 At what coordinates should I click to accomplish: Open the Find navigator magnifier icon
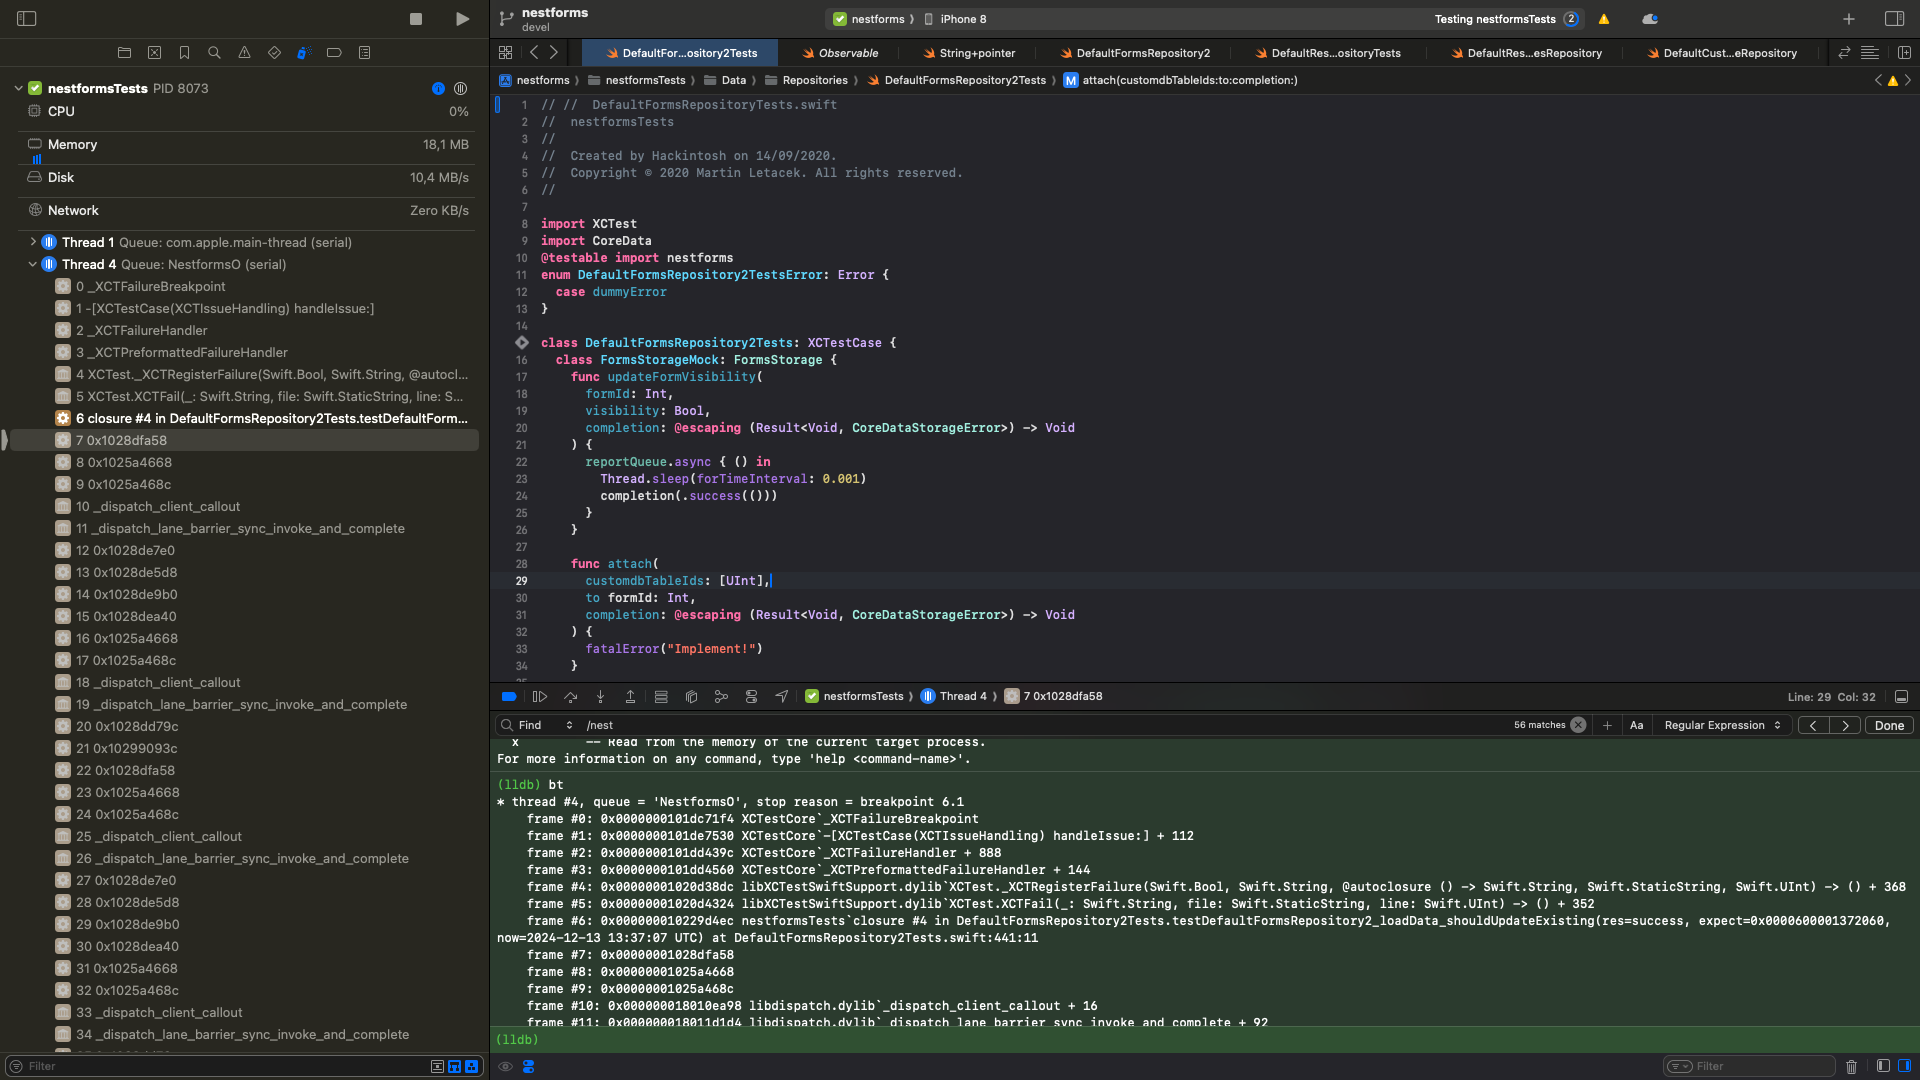[x=214, y=53]
